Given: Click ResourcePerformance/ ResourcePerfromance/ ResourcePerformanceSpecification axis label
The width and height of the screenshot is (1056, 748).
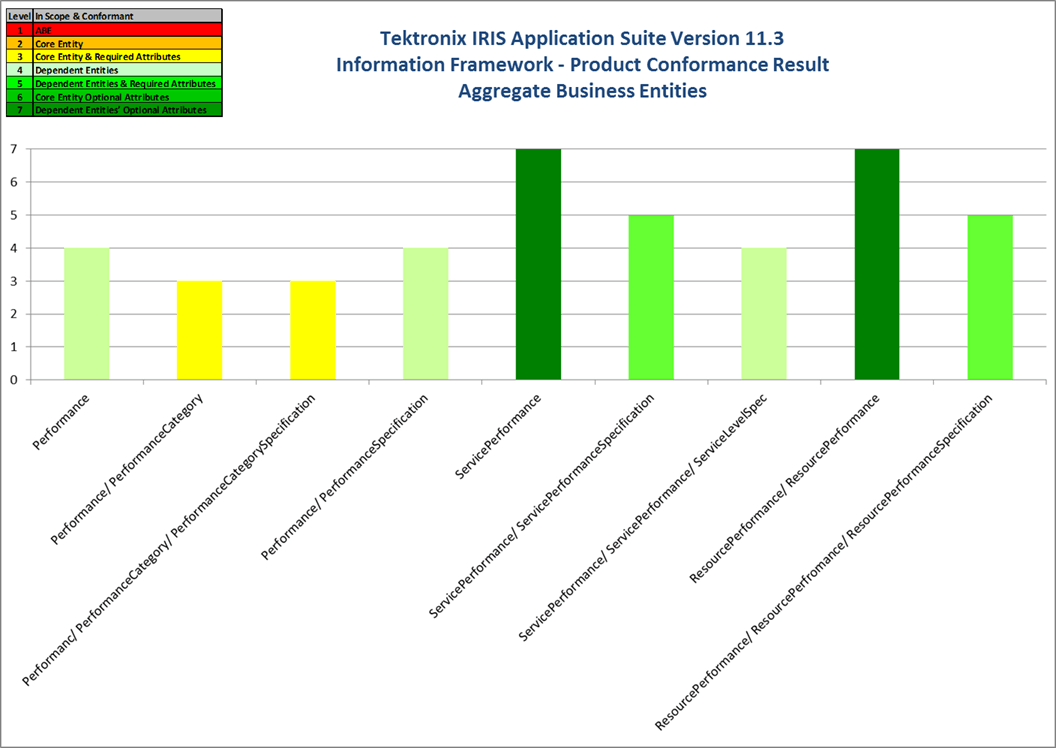Looking at the screenshot, I should [824, 563].
